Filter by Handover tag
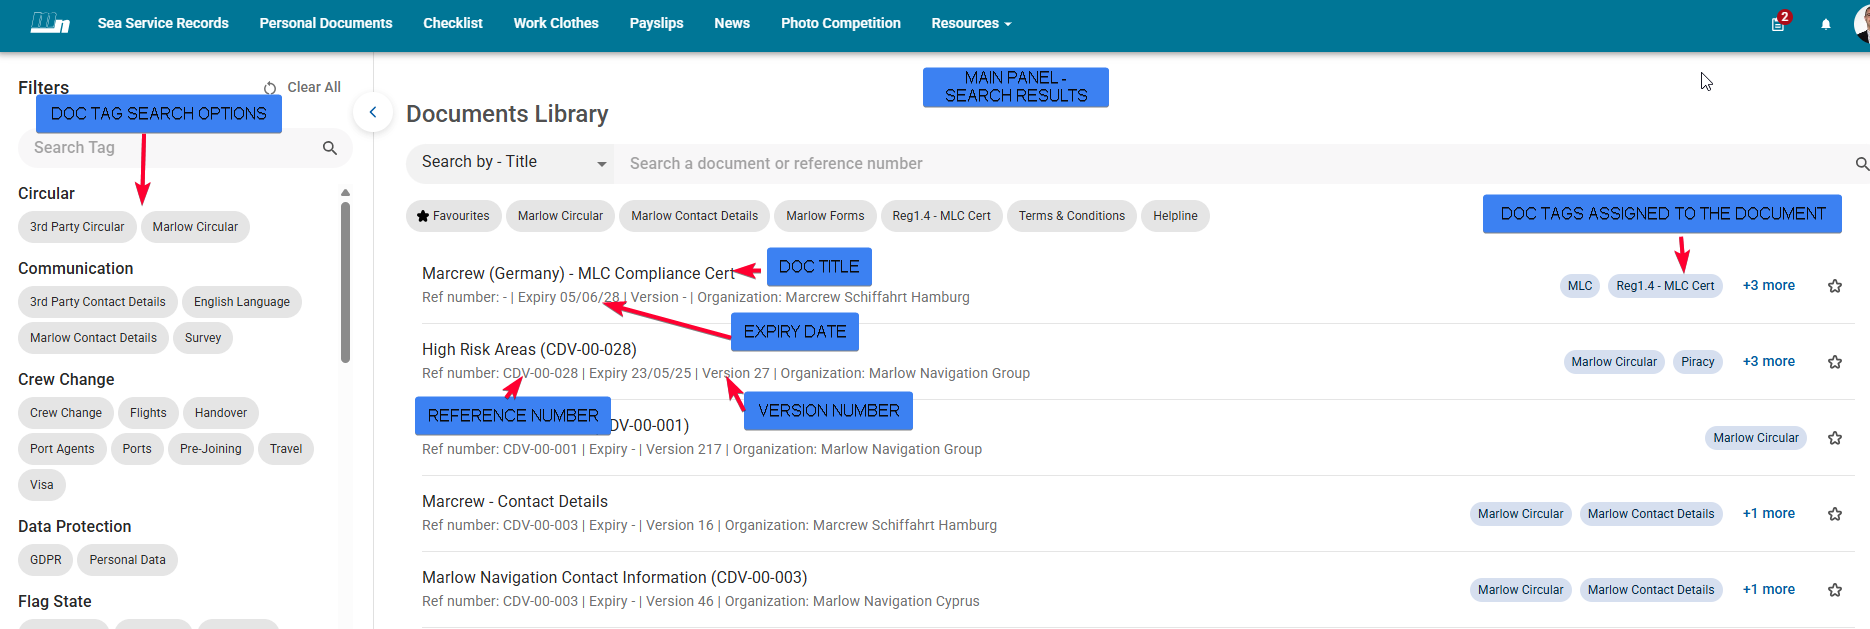This screenshot has width=1870, height=629. [221, 413]
